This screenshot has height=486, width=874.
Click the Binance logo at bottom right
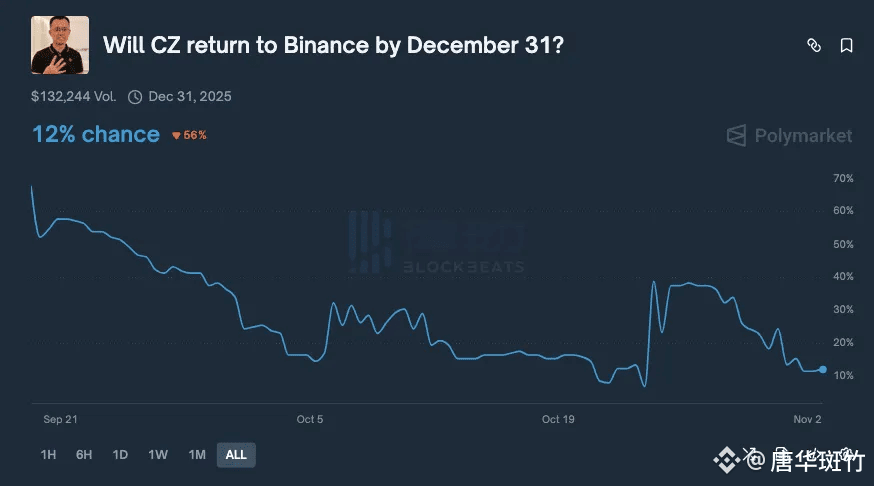pyautogui.click(x=726, y=460)
